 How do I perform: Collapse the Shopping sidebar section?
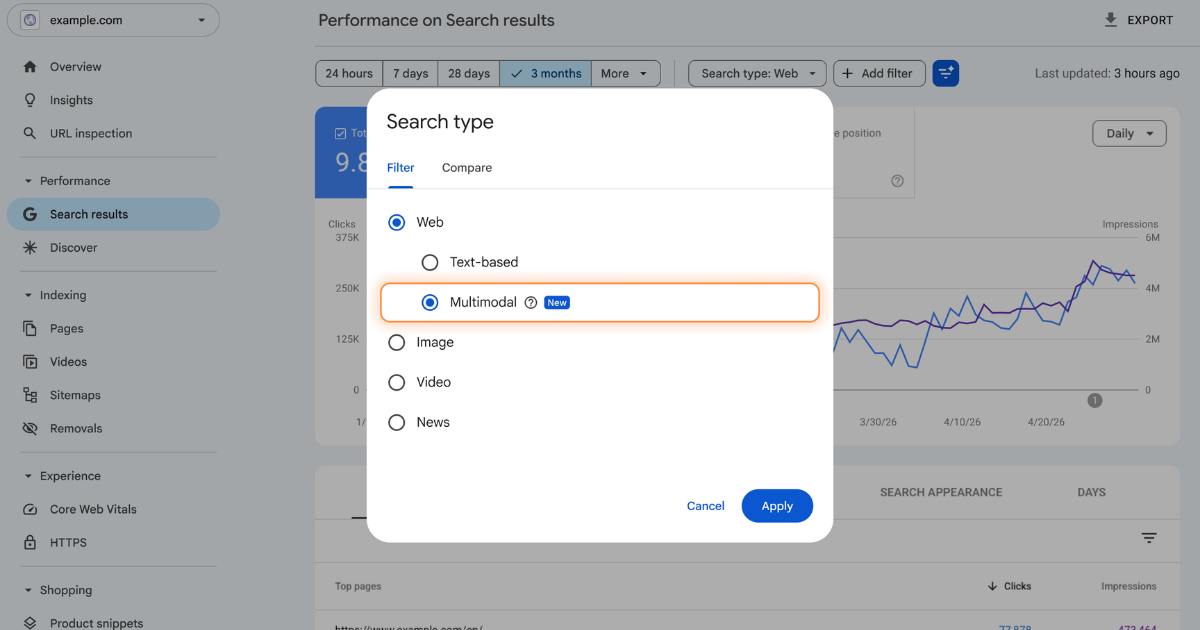28,590
